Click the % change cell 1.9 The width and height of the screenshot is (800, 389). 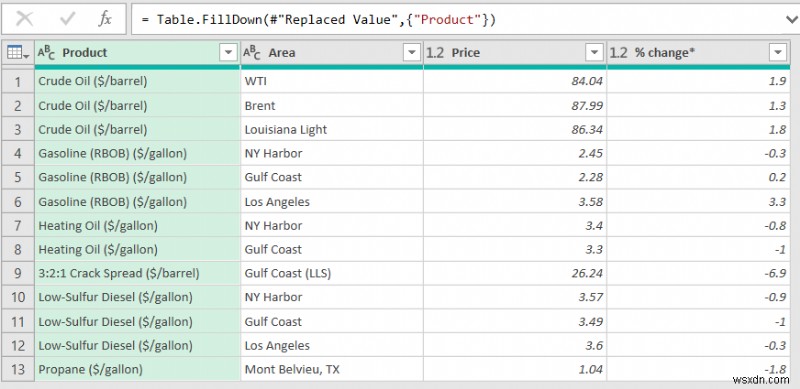coord(698,81)
